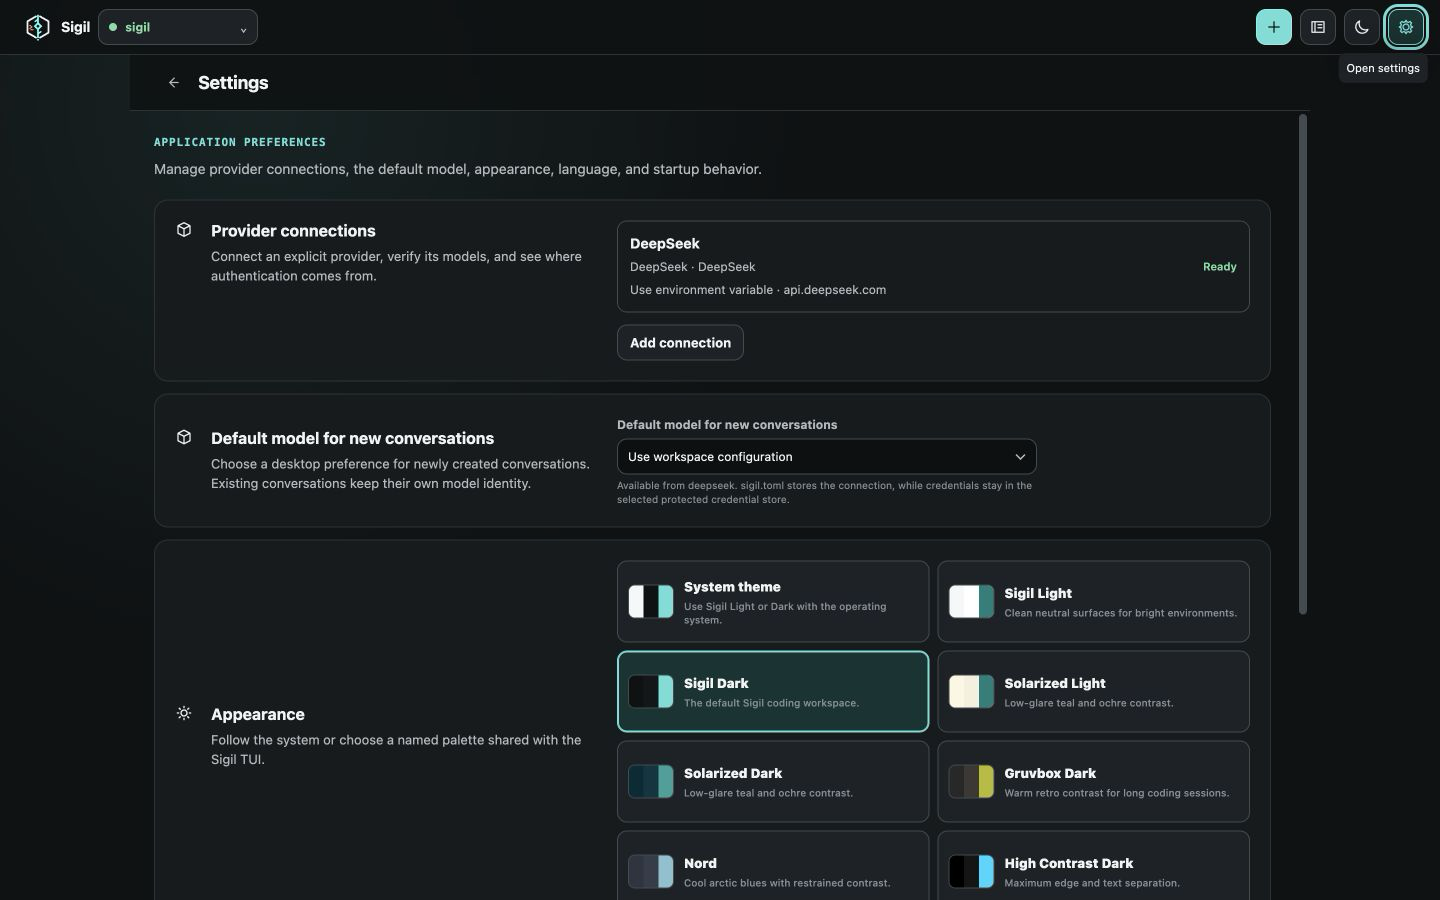Open the Use workspace configuration dropdown

(827, 457)
